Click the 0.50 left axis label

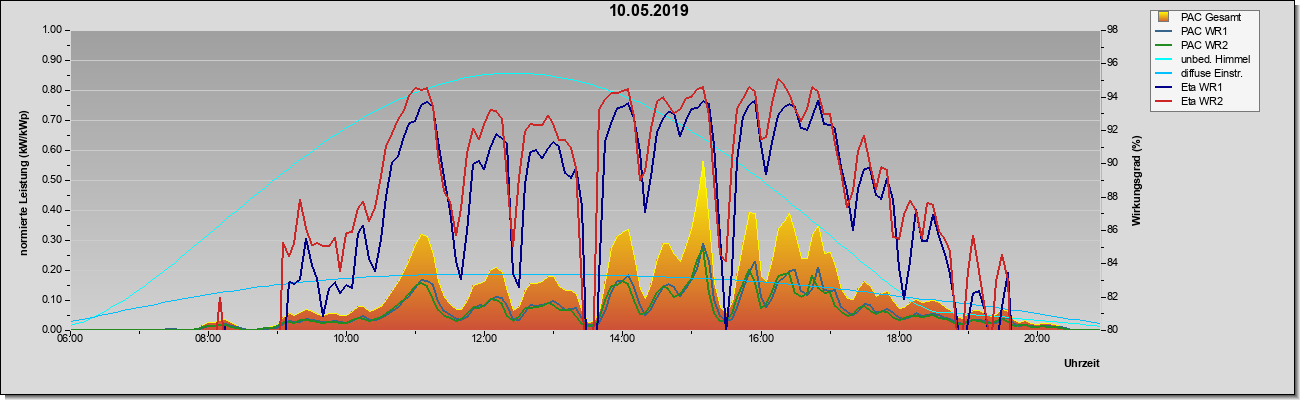coord(50,180)
